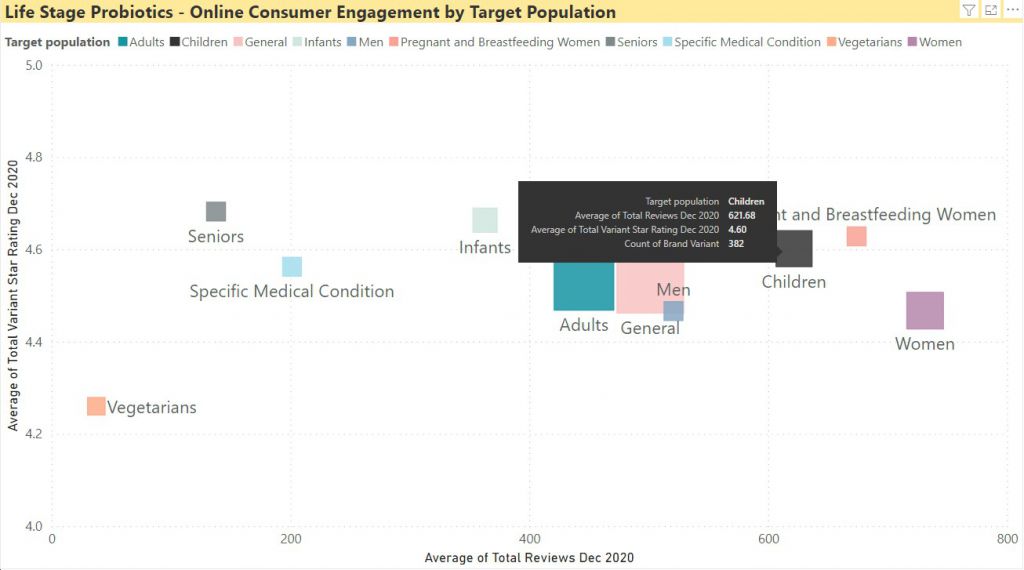This screenshot has height=570, width=1024.
Task: Select the Children legend entry
Action: pyautogui.click(x=199, y=42)
